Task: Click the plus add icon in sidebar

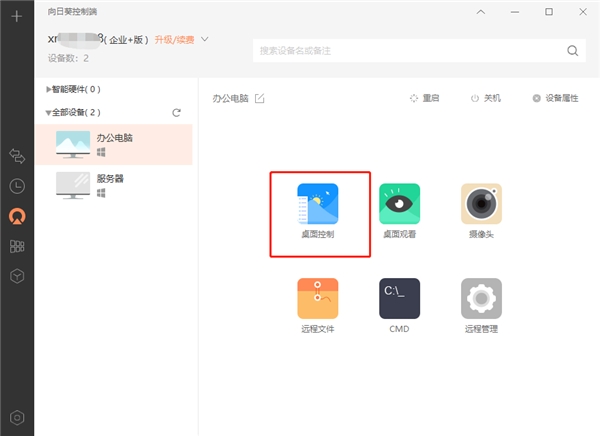Action: coord(16,16)
